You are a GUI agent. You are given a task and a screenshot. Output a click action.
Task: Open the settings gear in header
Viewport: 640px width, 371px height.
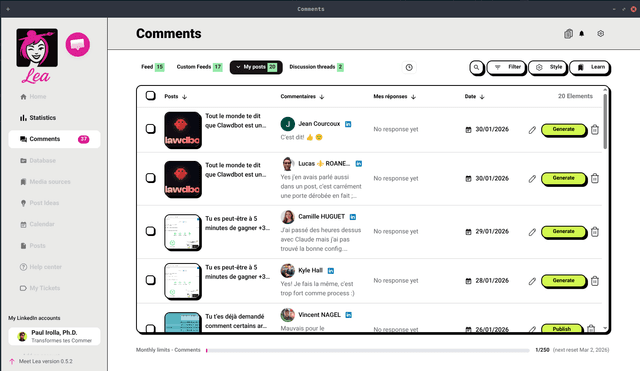600,34
